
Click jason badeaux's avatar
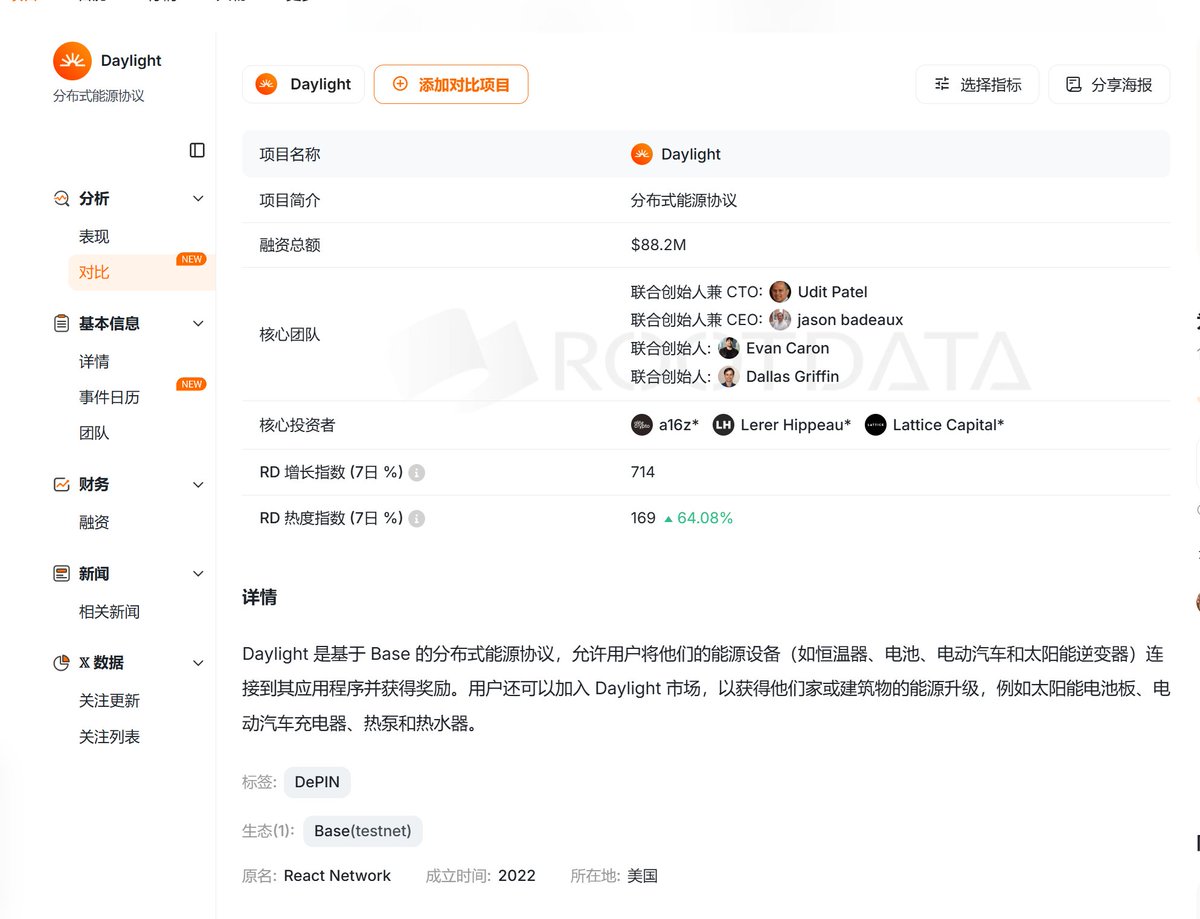780,320
